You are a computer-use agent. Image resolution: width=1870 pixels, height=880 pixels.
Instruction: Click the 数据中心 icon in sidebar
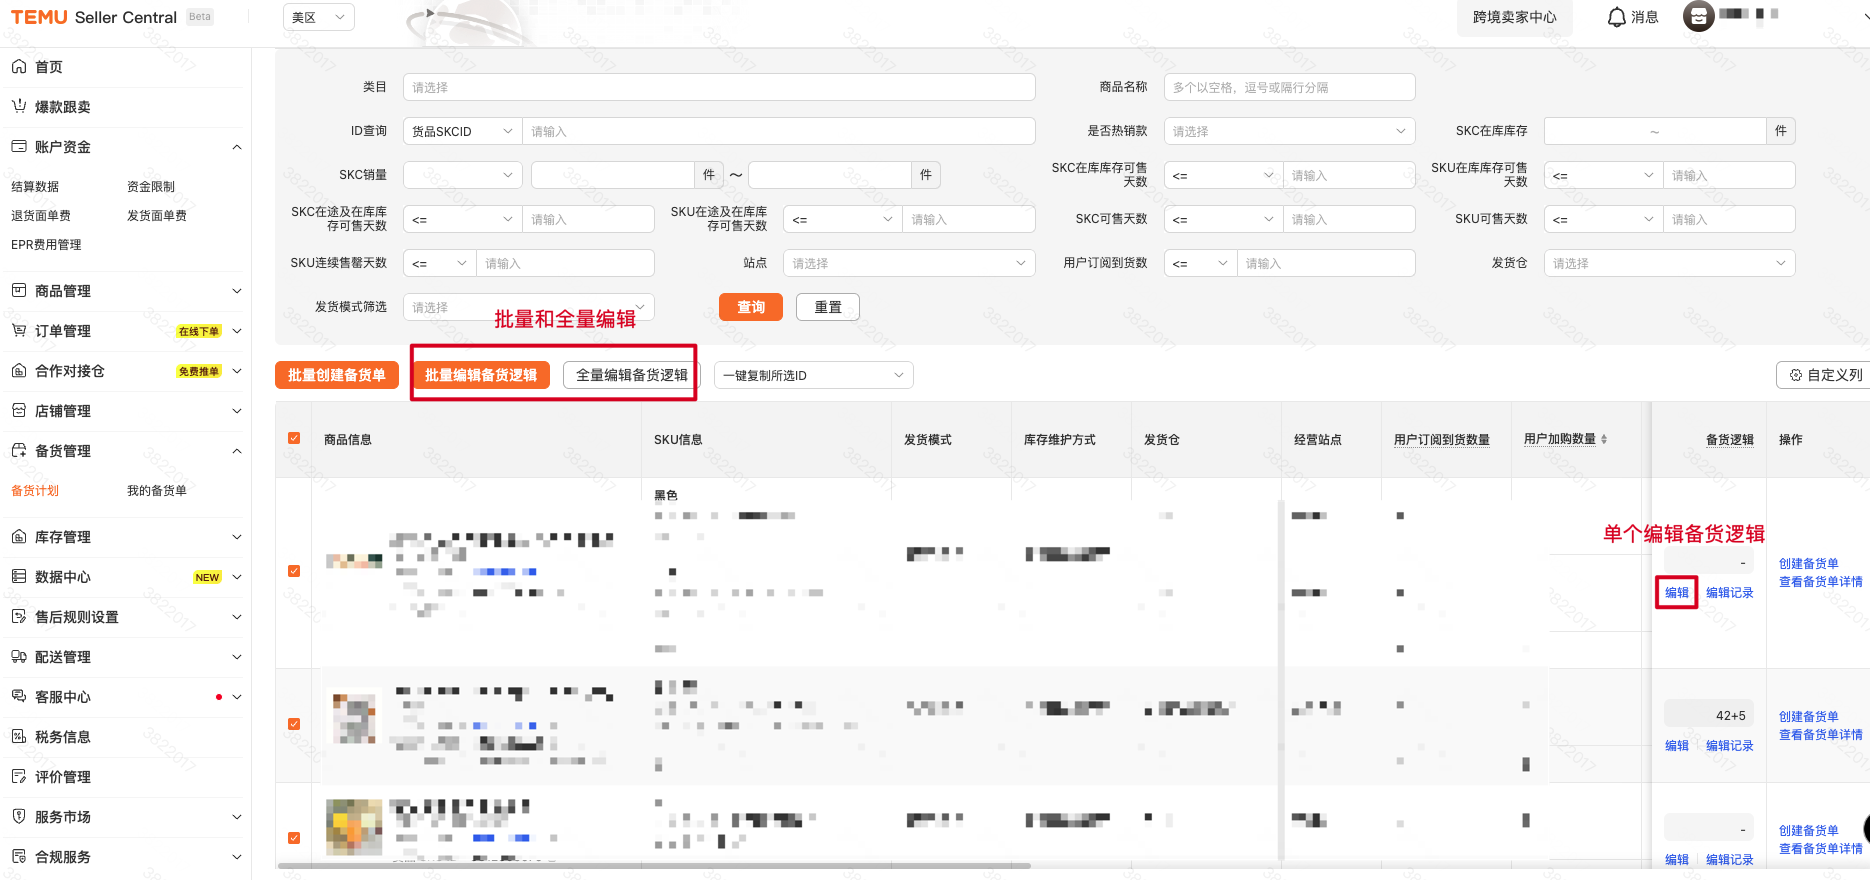19,577
